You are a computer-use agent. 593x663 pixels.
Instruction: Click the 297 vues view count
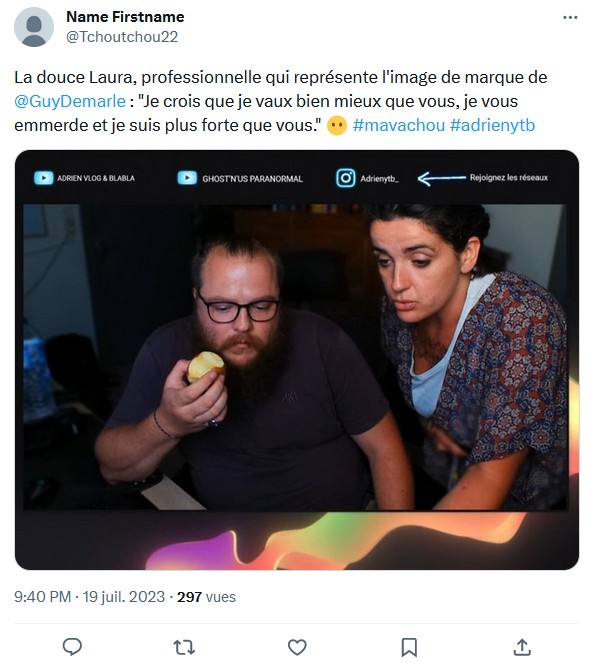[x=206, y=597]
